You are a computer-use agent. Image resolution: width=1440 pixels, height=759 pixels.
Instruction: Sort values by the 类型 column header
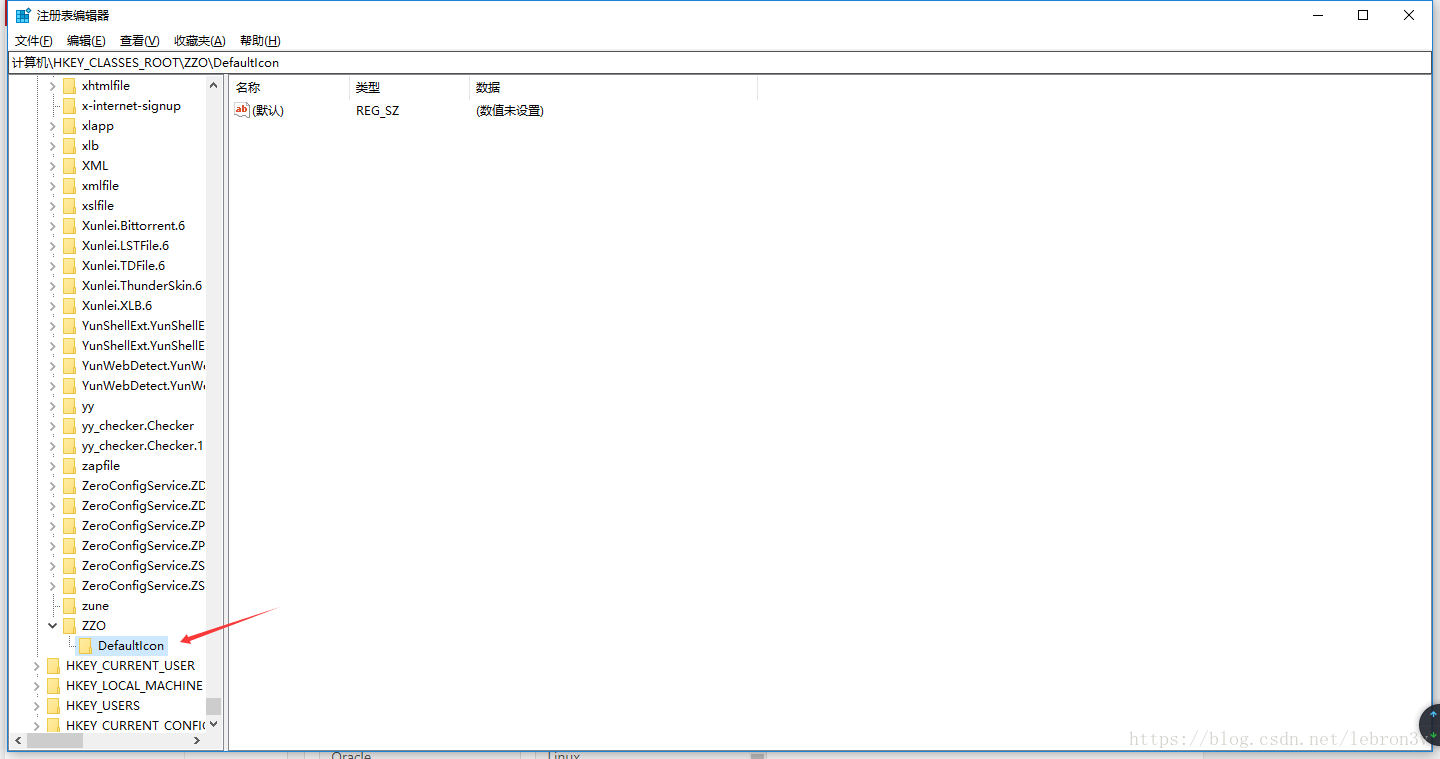(x=368, y=87)
